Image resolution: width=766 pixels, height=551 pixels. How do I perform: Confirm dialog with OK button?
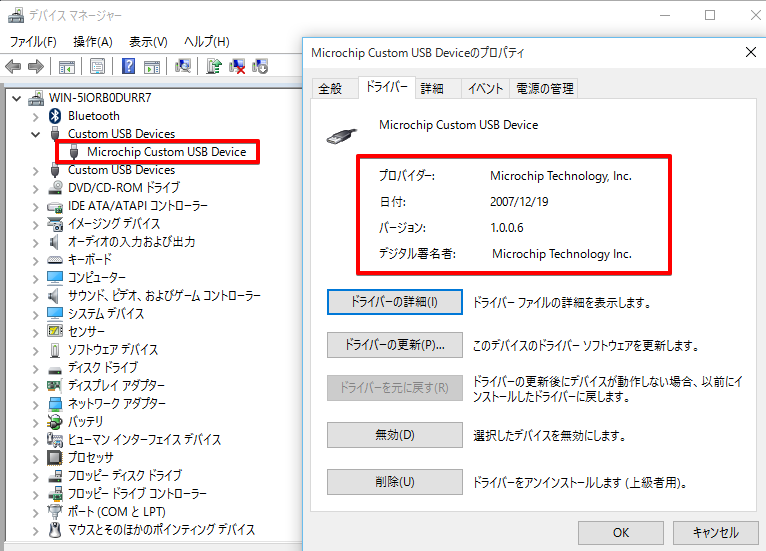click(x=621, y=532)
